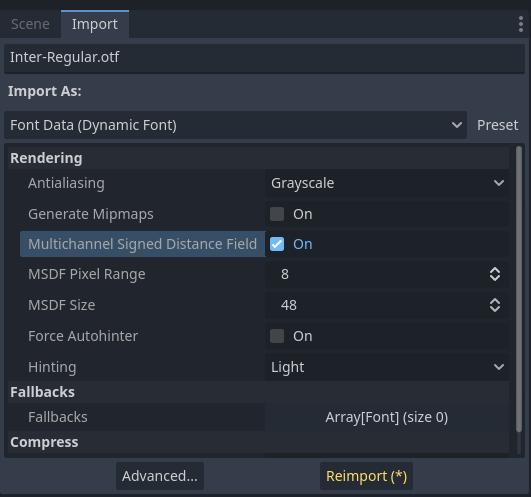Open the Light hinting dropdown
Viewport: 531px width, 497px height.
coord(387,367)
